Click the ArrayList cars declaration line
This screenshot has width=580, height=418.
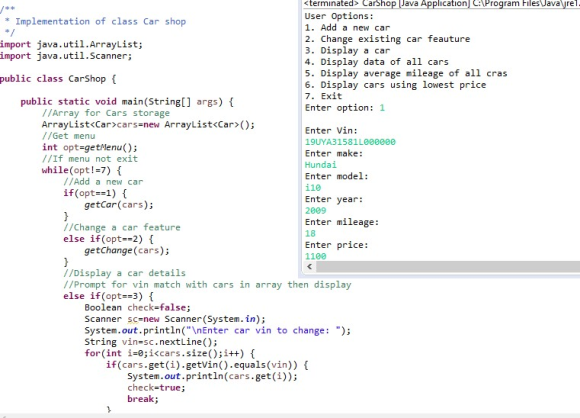coord(148,125)
